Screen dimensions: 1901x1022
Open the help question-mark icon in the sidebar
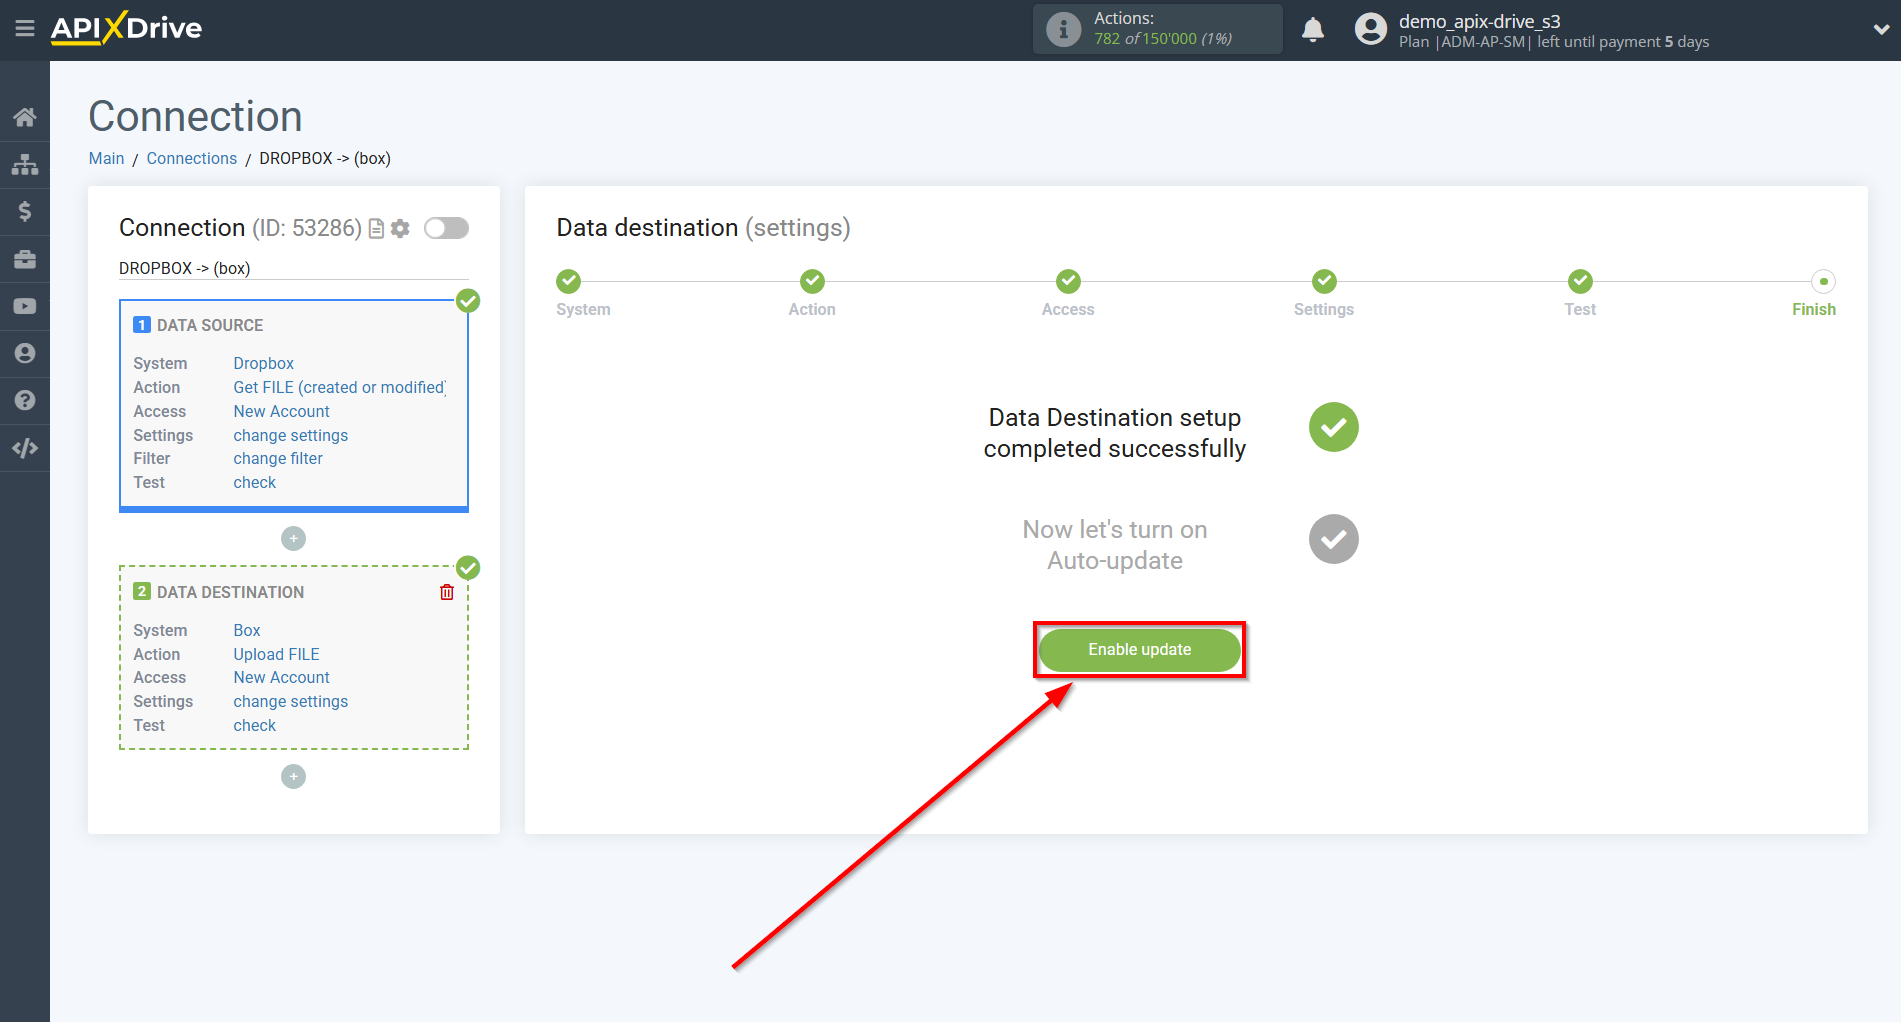tap(24, 400)
